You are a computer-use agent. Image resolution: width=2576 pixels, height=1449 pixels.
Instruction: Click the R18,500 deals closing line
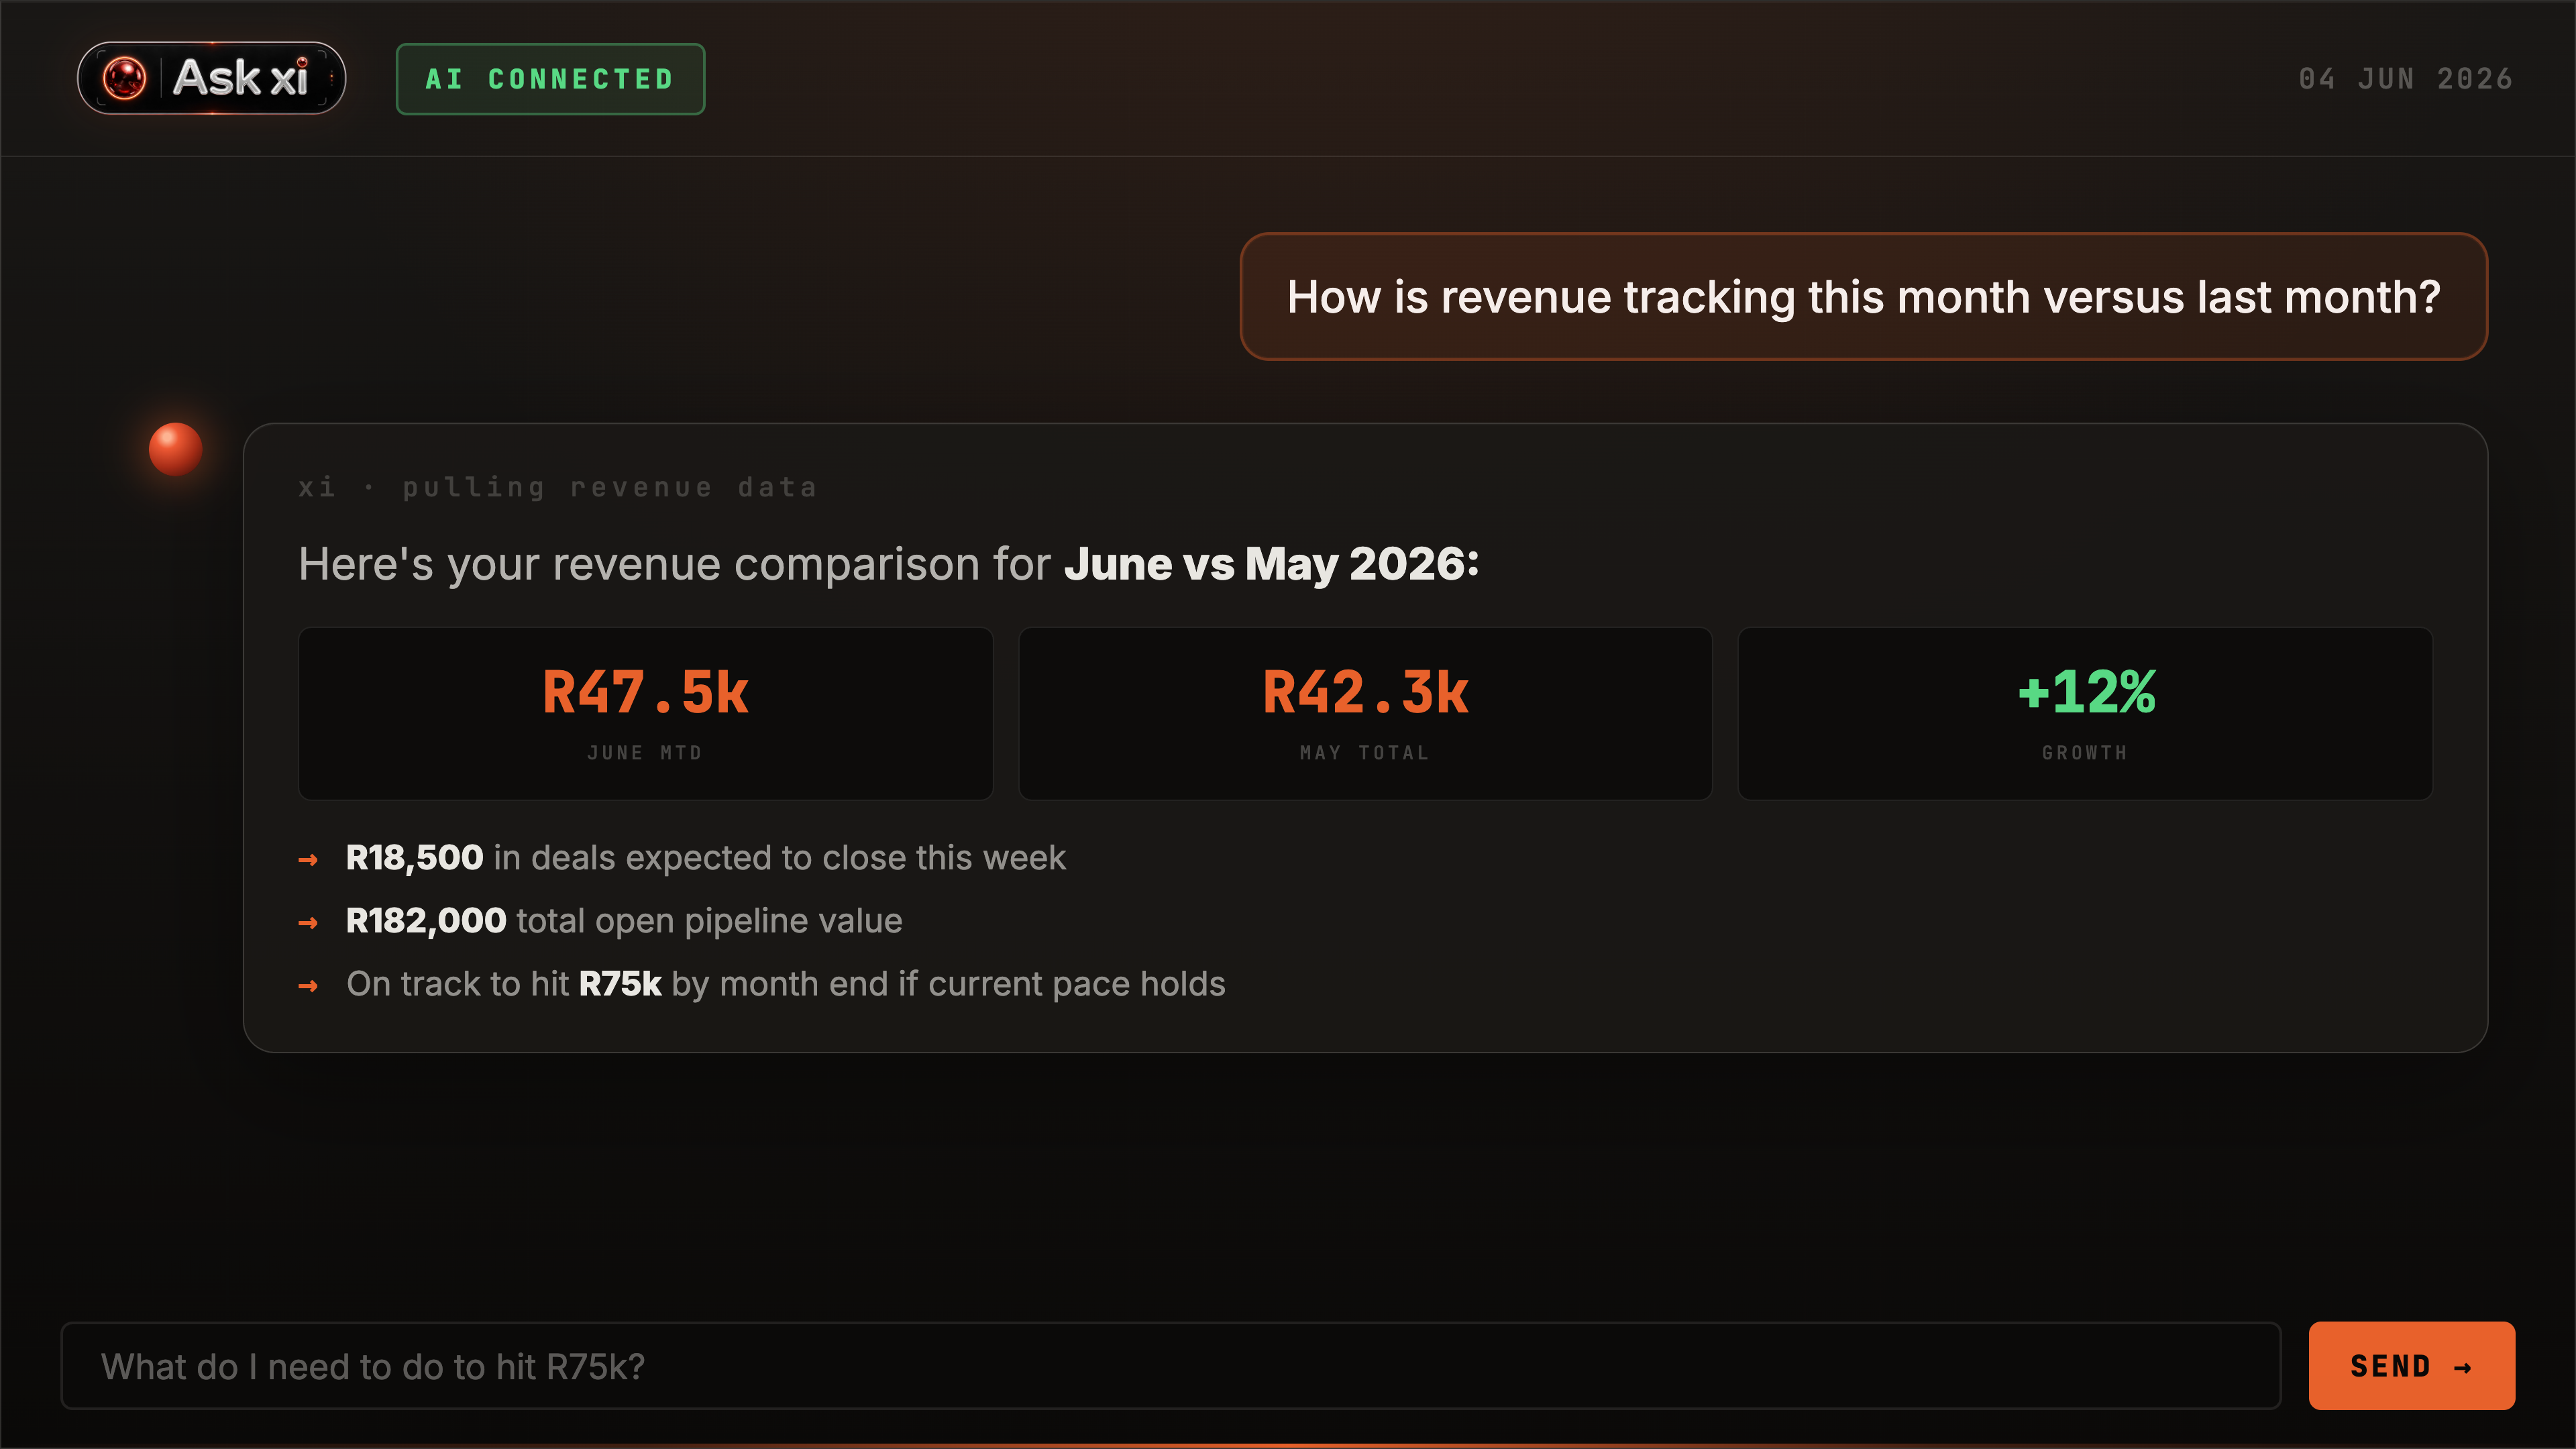[x=706, y=858]
